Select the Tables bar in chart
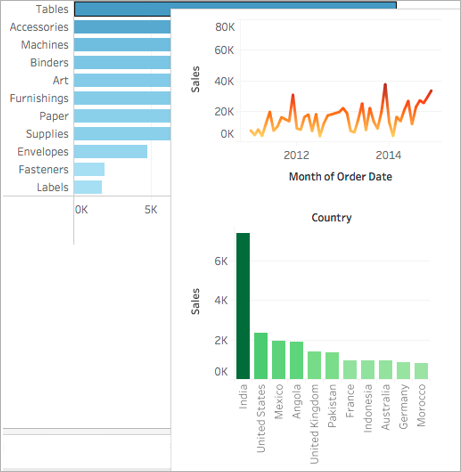 point(235,6)
